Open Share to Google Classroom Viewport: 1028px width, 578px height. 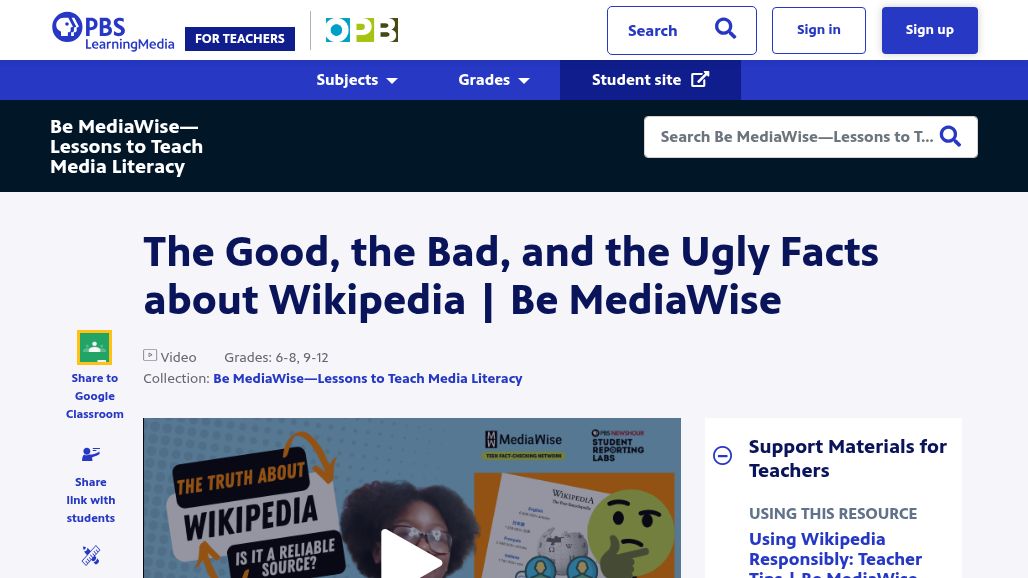click(x=94, y=347)
